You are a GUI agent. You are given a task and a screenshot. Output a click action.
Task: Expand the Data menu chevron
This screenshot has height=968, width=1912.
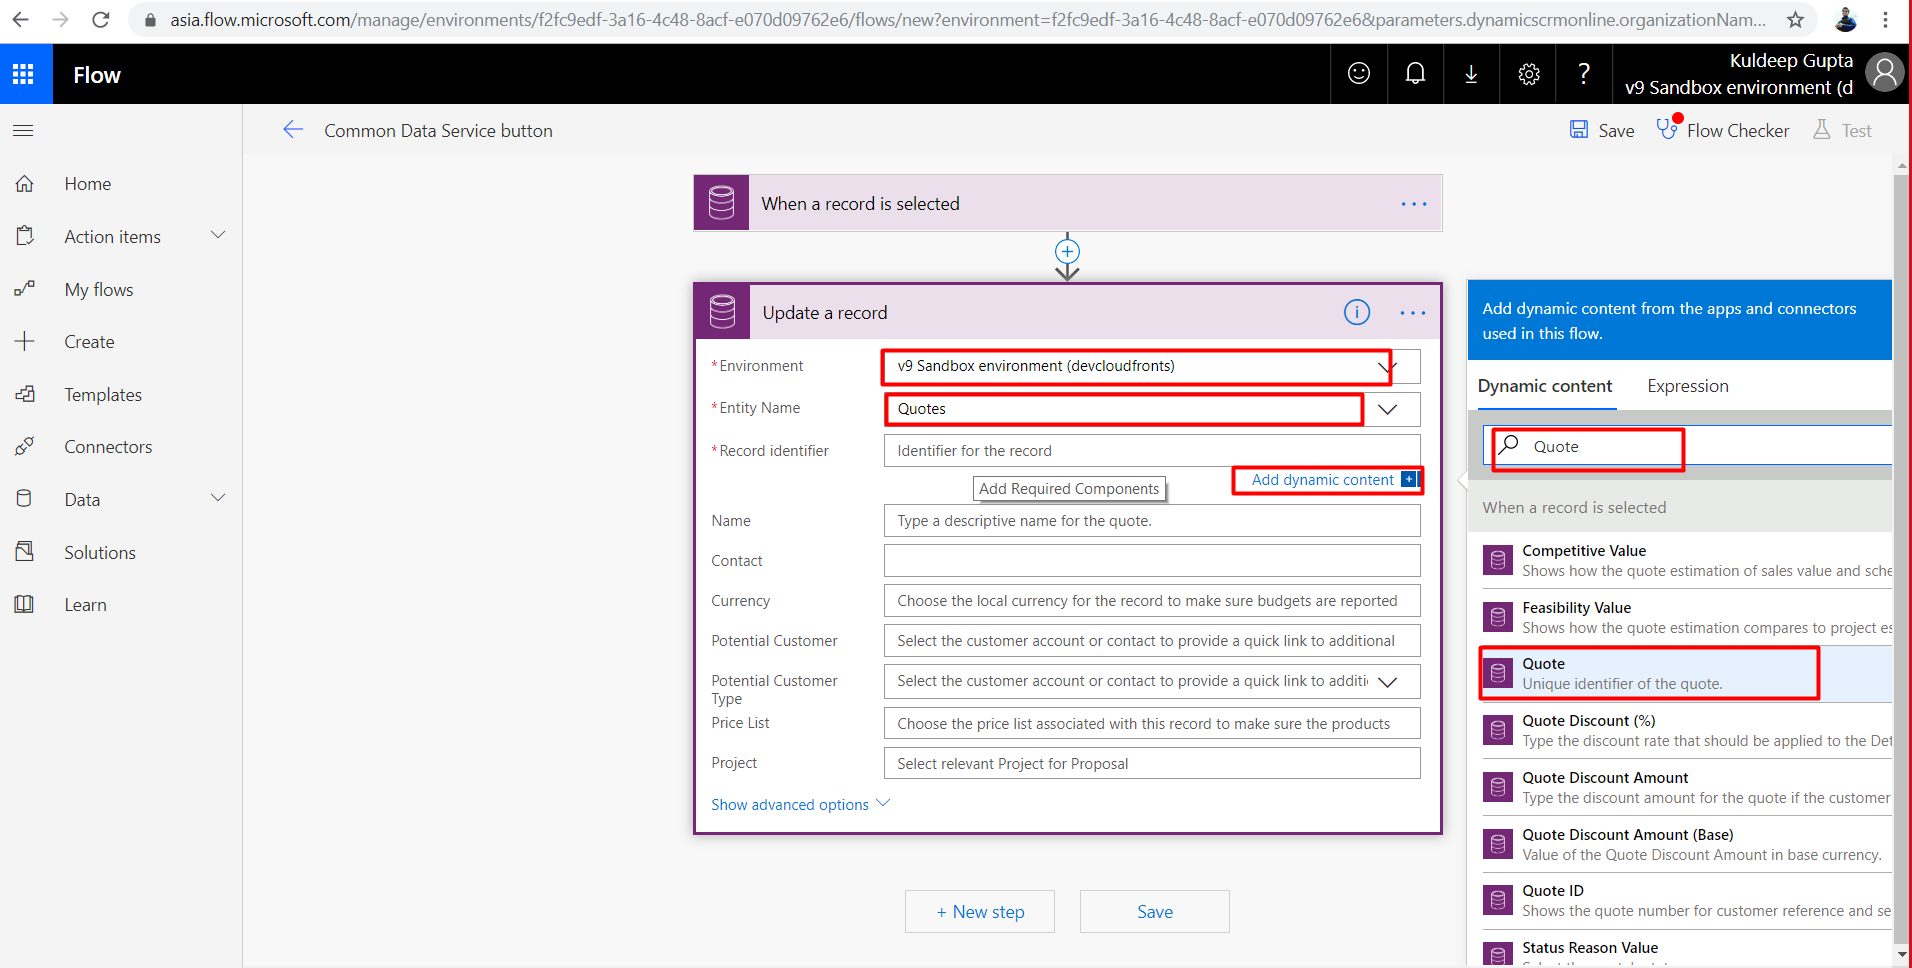[x=218, y=498]
